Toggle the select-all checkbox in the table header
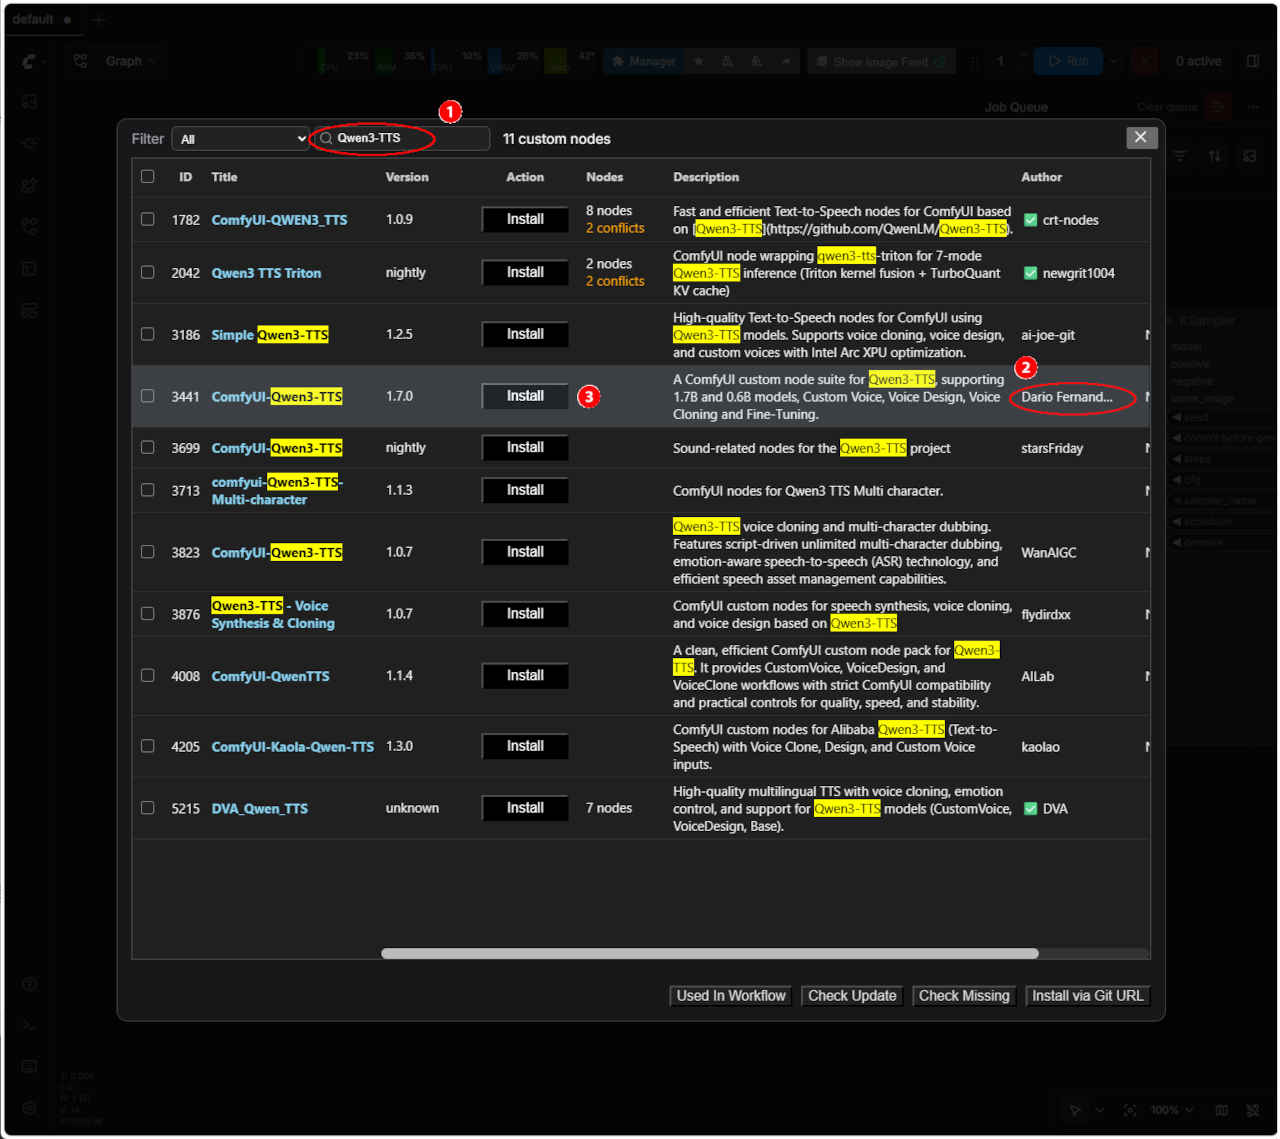1280x1139 pixels. [148, 177]
